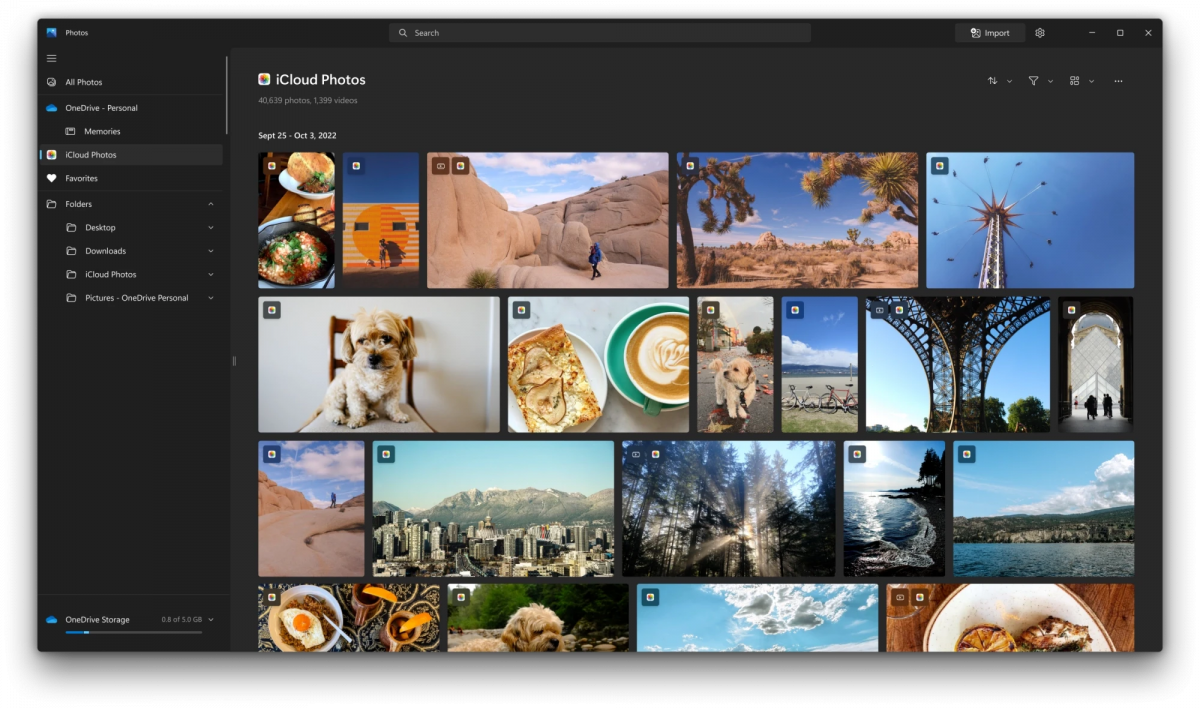Select OneDrive - Personal in sidebar

[131, 108]
